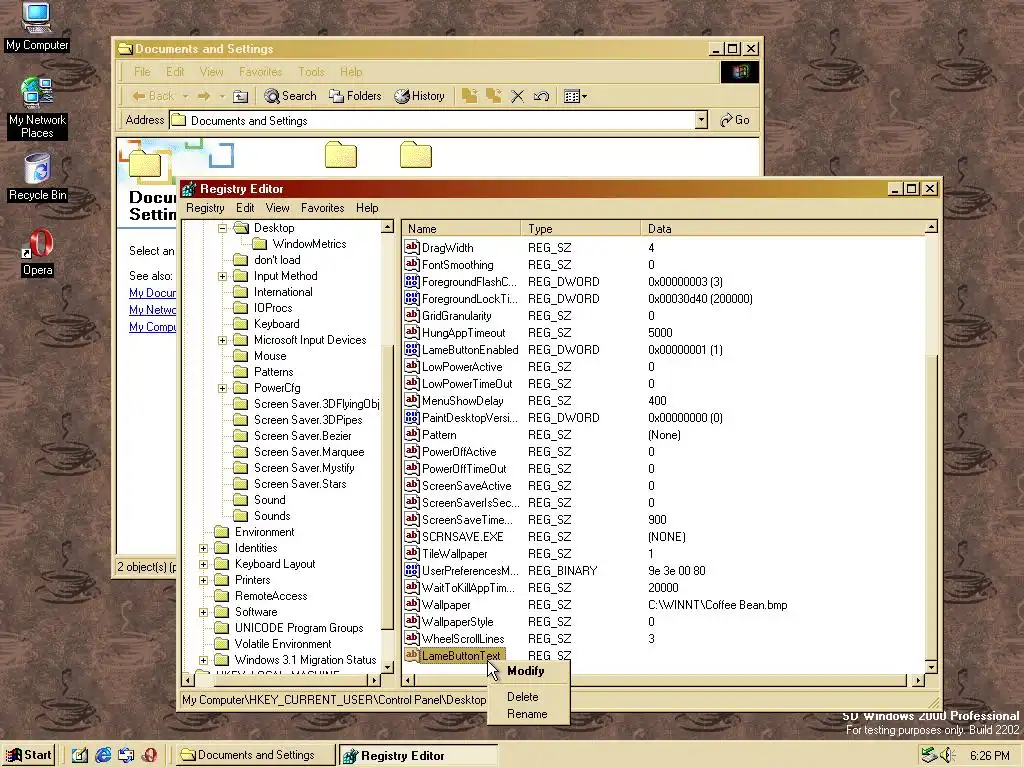Open the My Network link in Explorer pane
This screenshot has height=768, width=1024.
pos(152,310)
